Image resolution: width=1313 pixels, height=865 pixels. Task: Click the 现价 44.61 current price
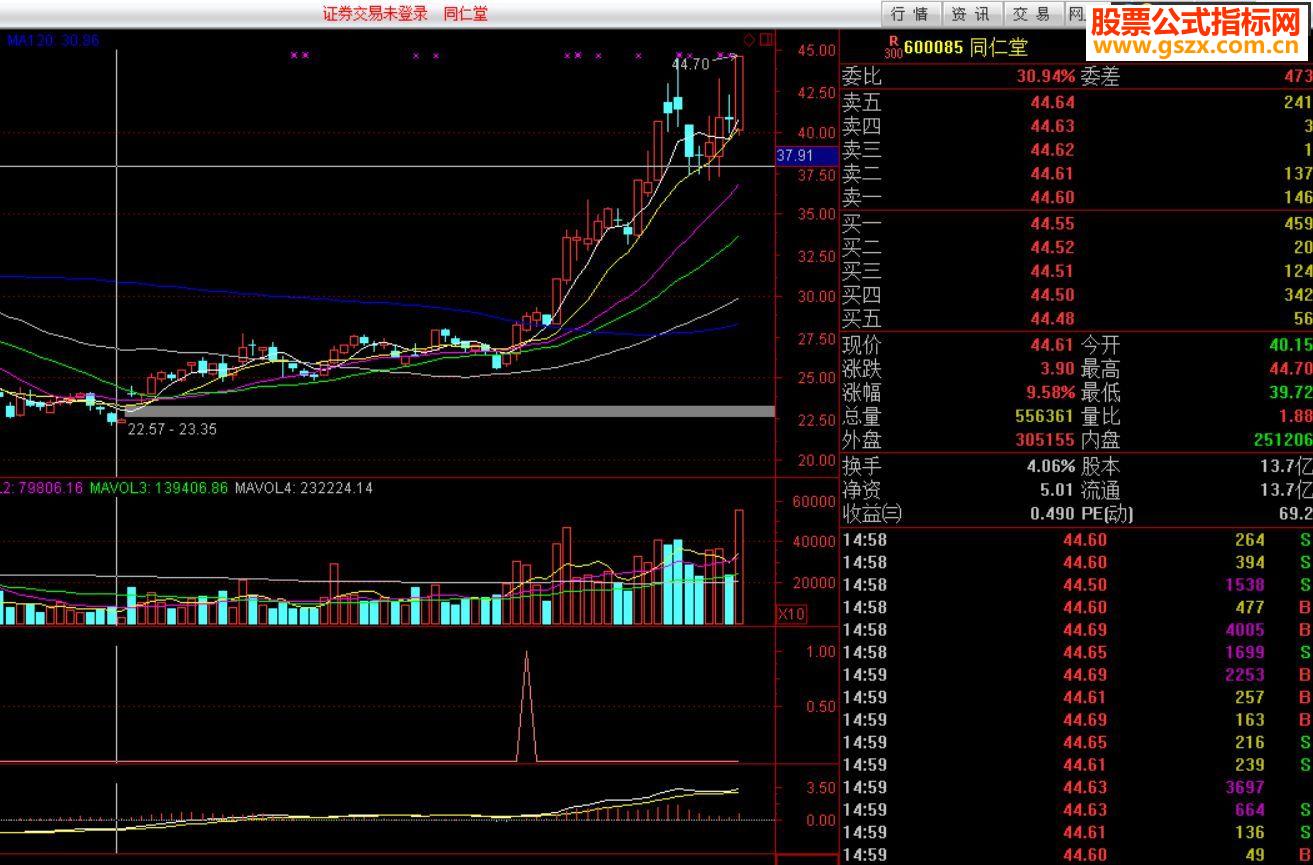[x=1053, y=345]
